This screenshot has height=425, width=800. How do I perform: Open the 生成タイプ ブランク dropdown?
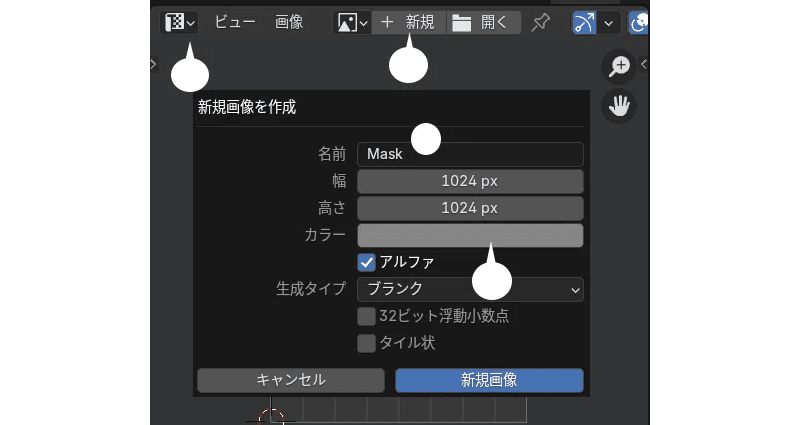tap(470, 289)
